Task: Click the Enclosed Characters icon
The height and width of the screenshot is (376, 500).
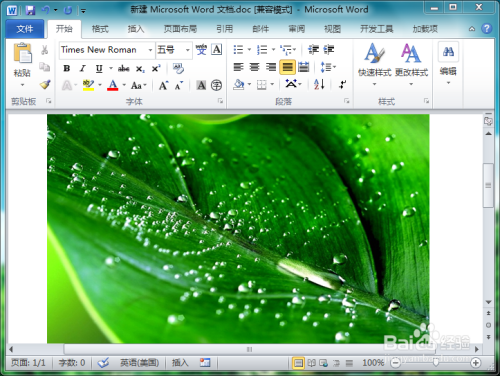Action: [x=216, y=85]
